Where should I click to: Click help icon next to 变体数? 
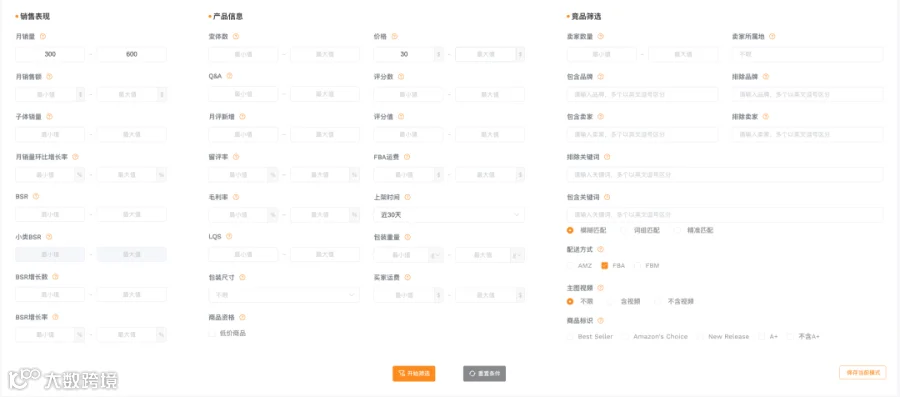pos(236,36)
